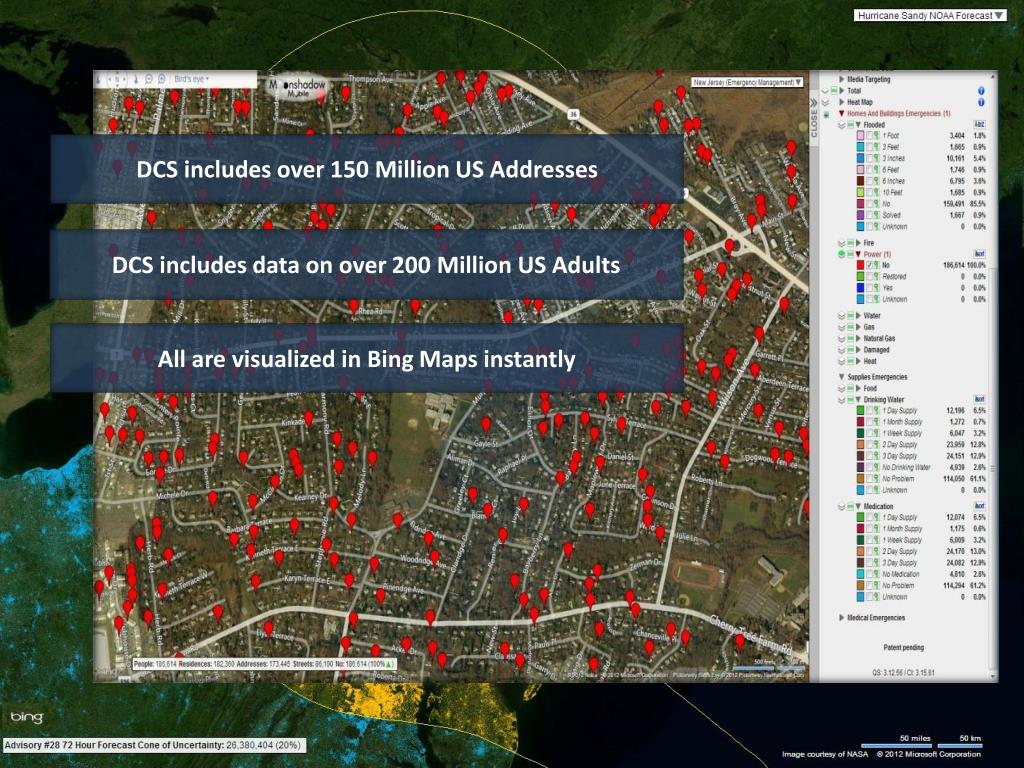Viewport: 1024px width, 768px height.
Task: Click the sort icon on the Medication row
Action: coord(980,506)
